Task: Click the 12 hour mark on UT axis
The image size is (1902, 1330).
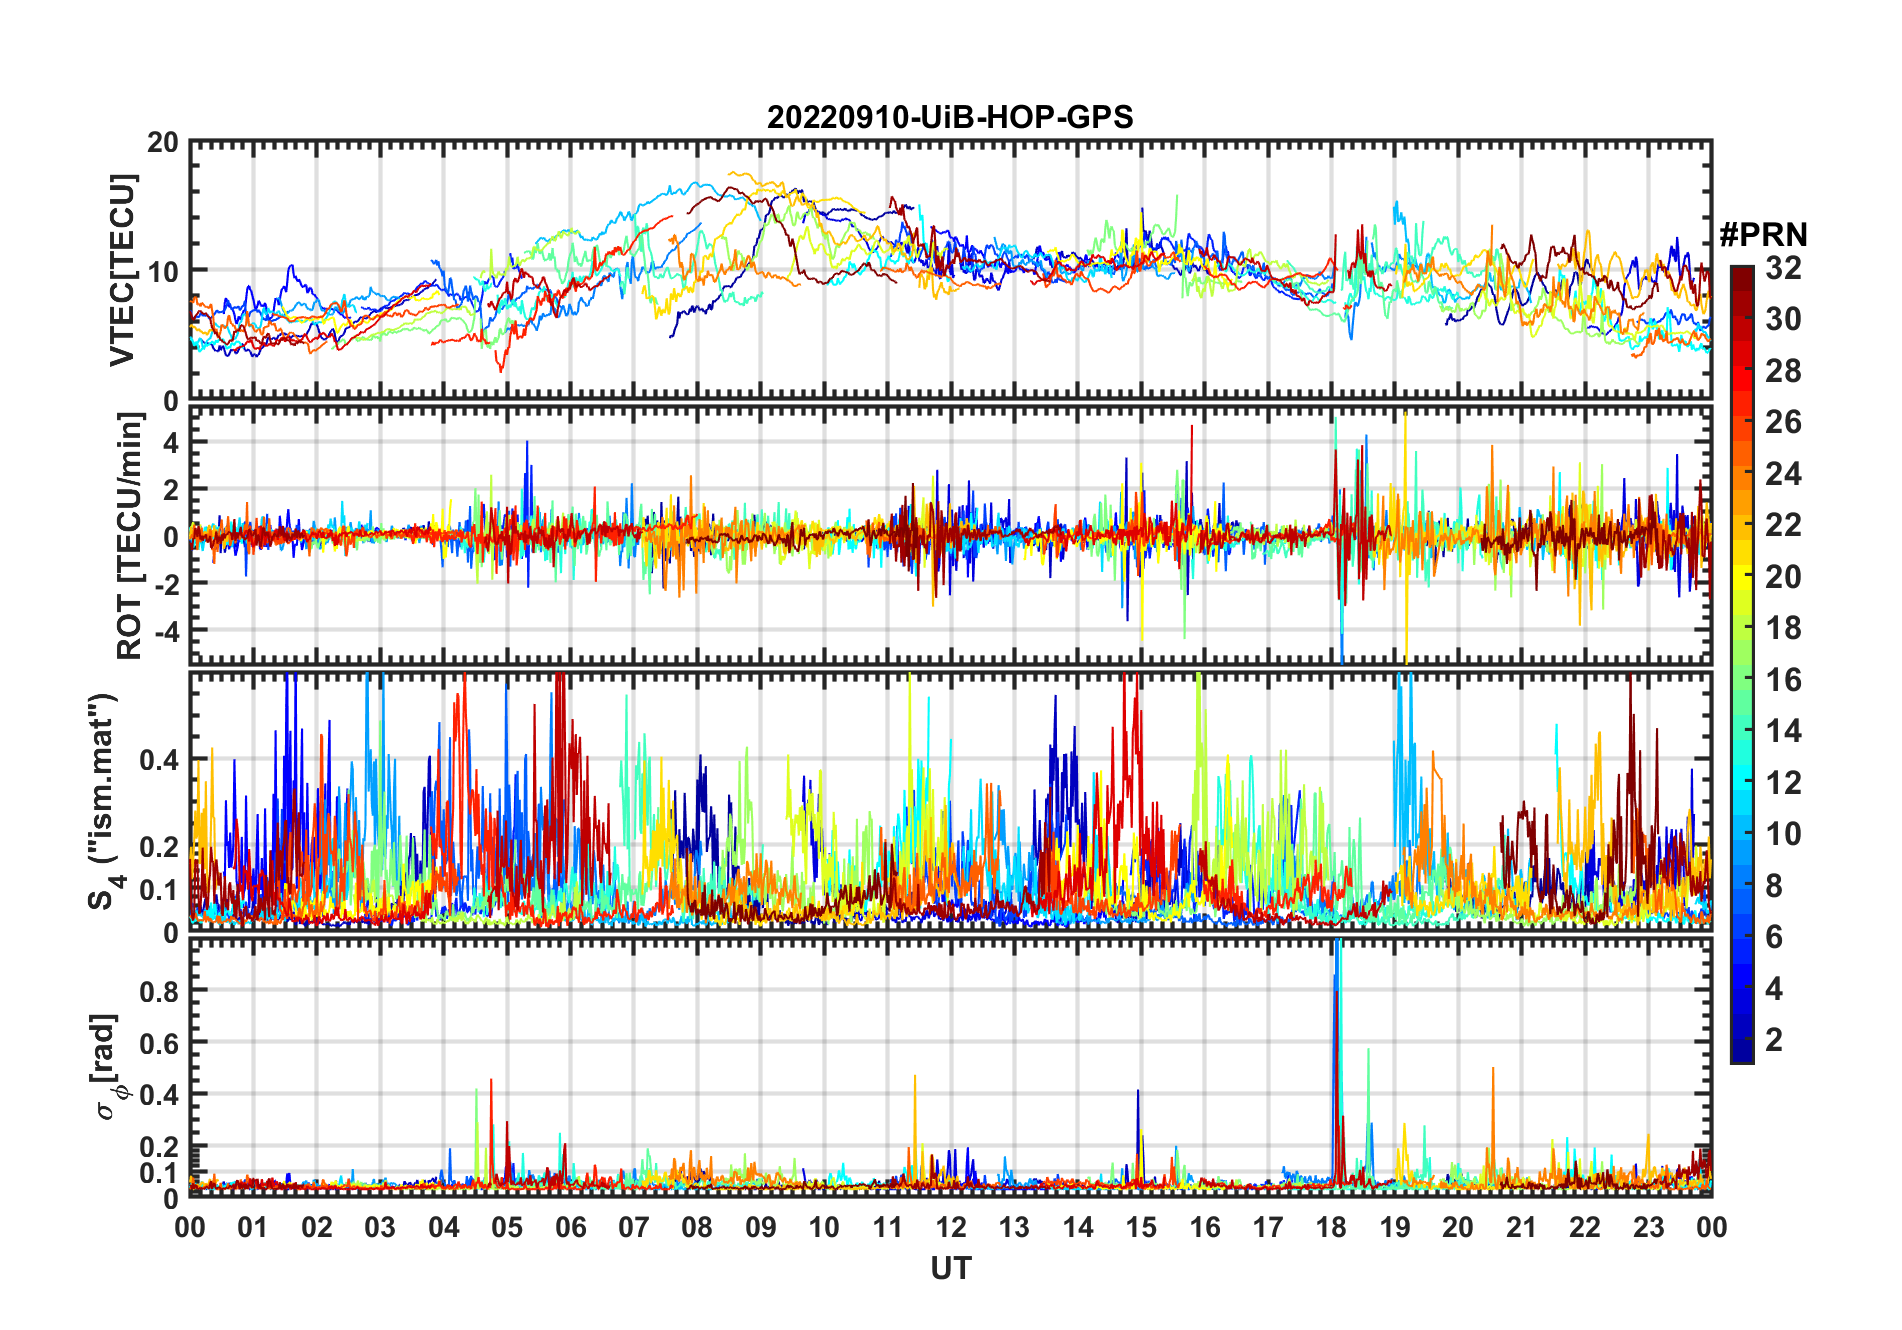Action: click(951, 1227)
